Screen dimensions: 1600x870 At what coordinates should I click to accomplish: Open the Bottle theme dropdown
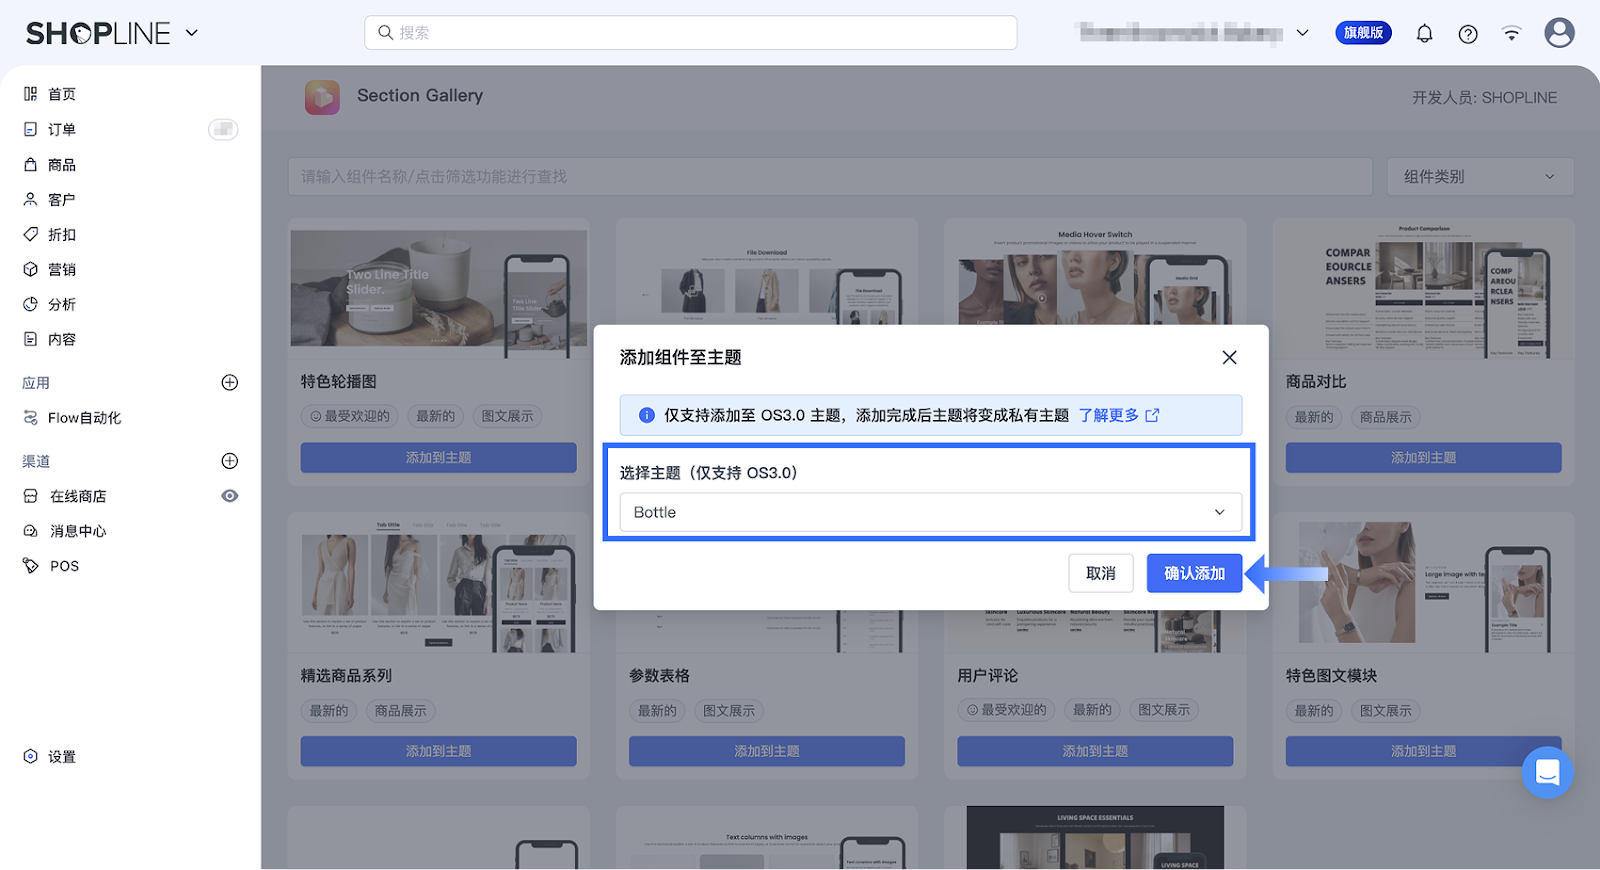pyautogui.click(x=930, y=512)
